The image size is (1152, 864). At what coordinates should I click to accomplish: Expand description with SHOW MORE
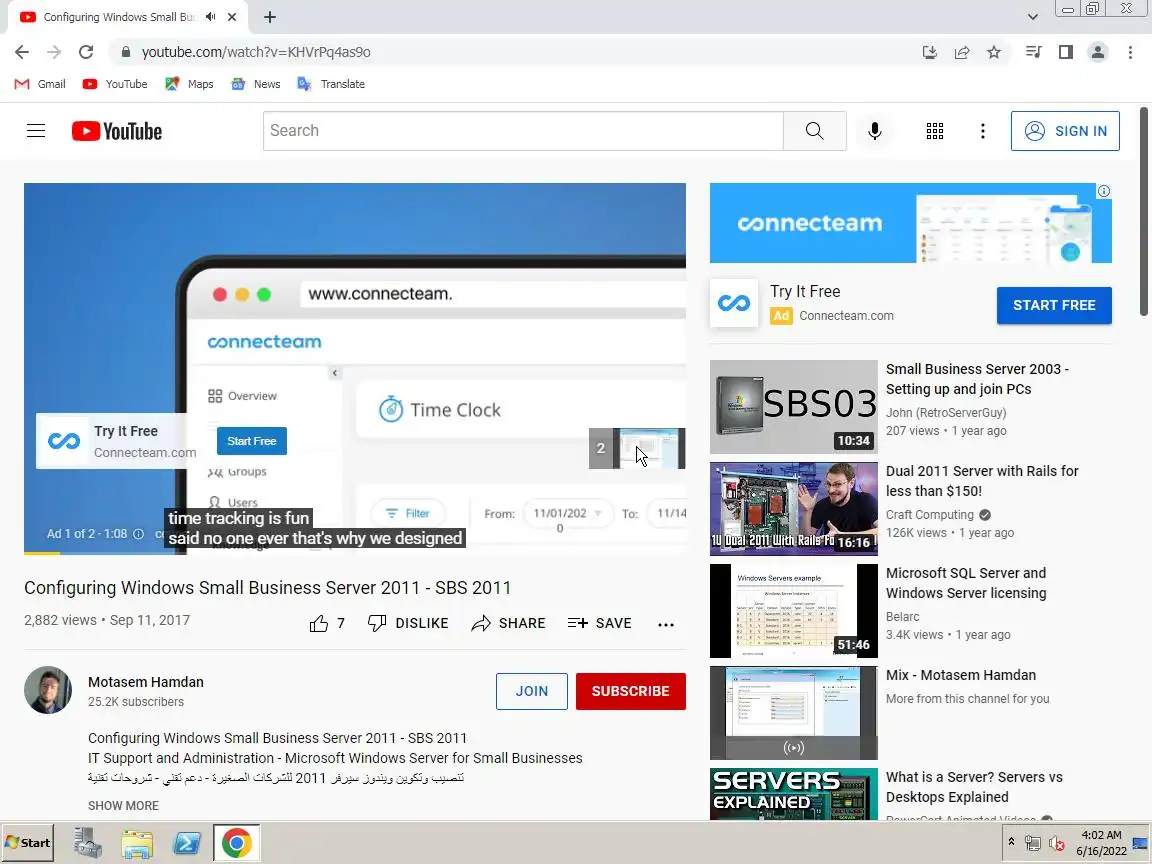pyautogui.click(x=123, y=806)
